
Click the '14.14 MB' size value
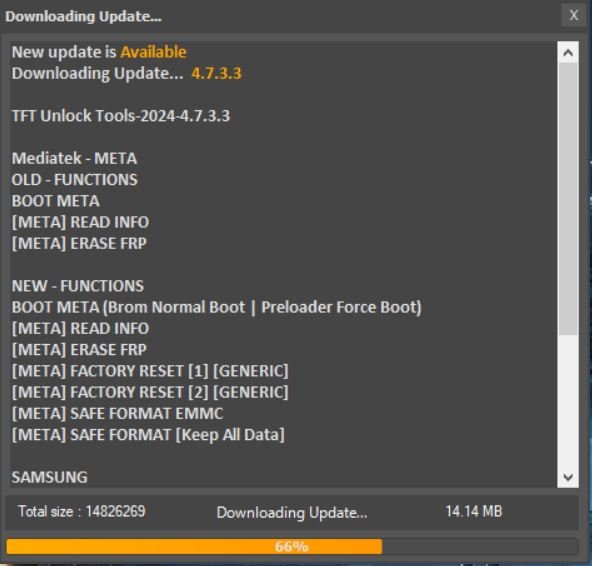click(x=474, y=511)
